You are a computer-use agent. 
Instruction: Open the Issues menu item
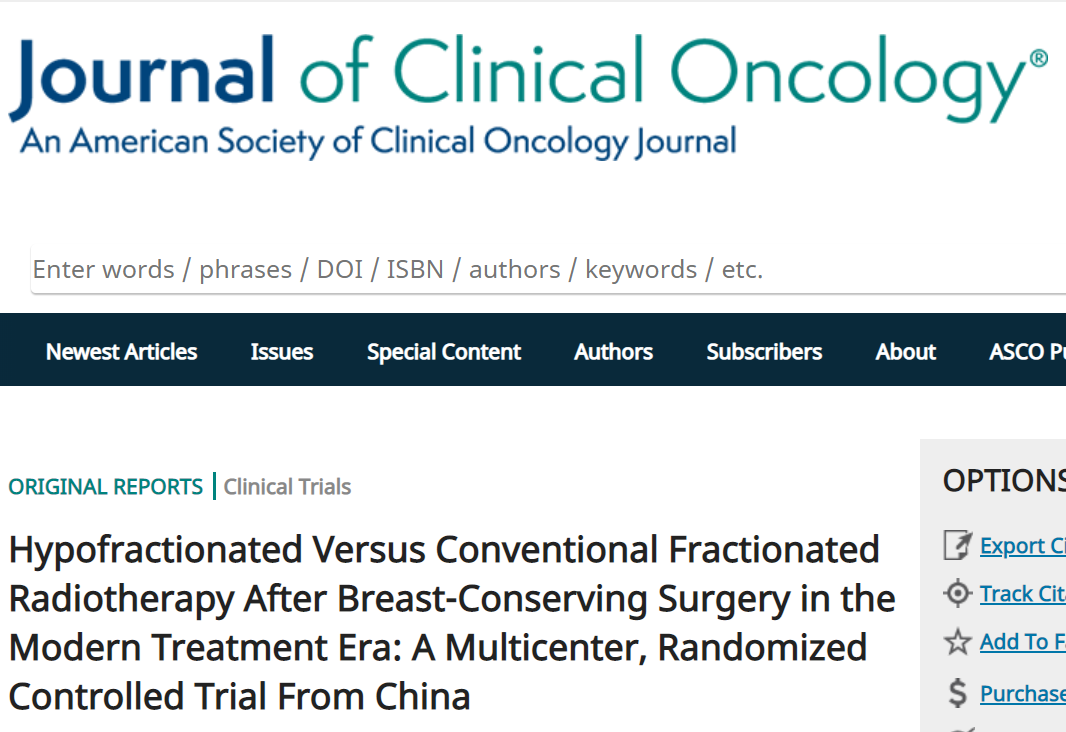[x=282, y=352]
